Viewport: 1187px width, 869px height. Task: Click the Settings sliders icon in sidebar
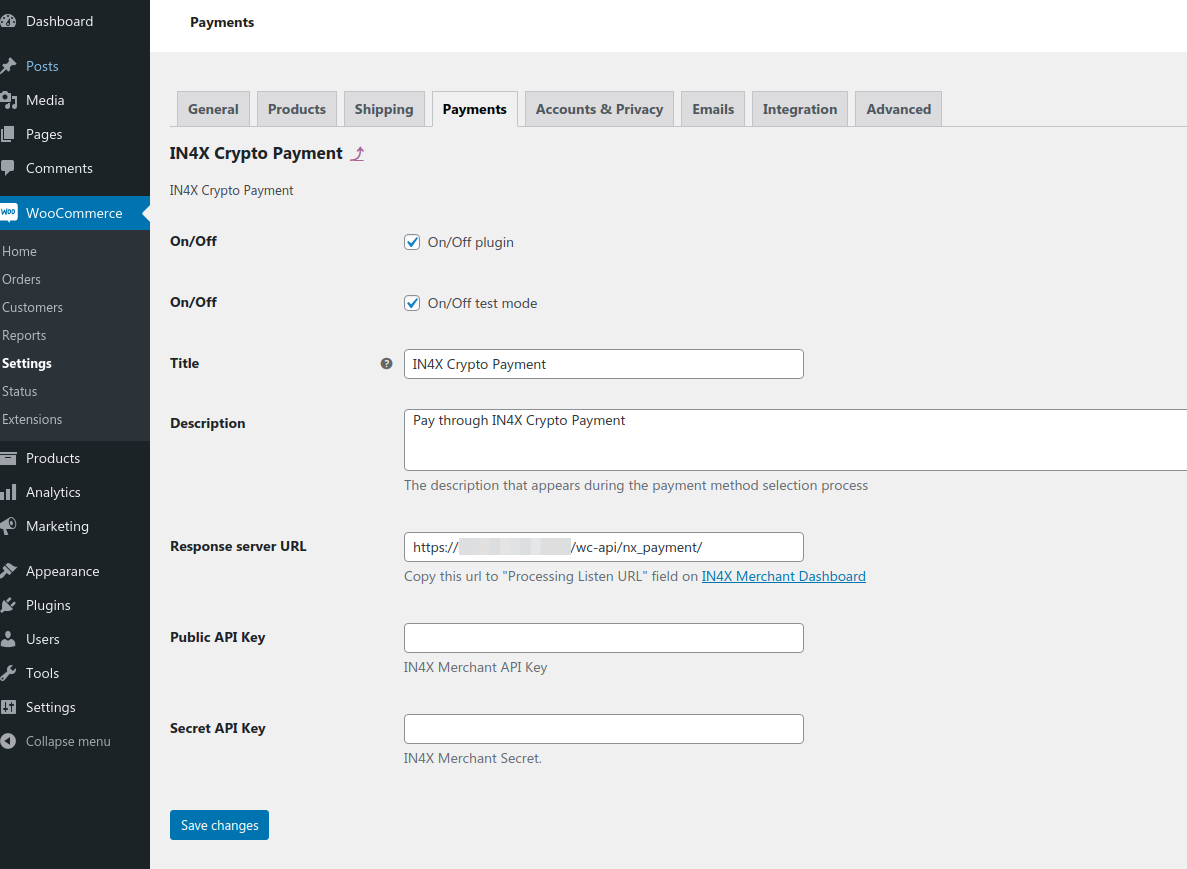[x=8, y=707]
